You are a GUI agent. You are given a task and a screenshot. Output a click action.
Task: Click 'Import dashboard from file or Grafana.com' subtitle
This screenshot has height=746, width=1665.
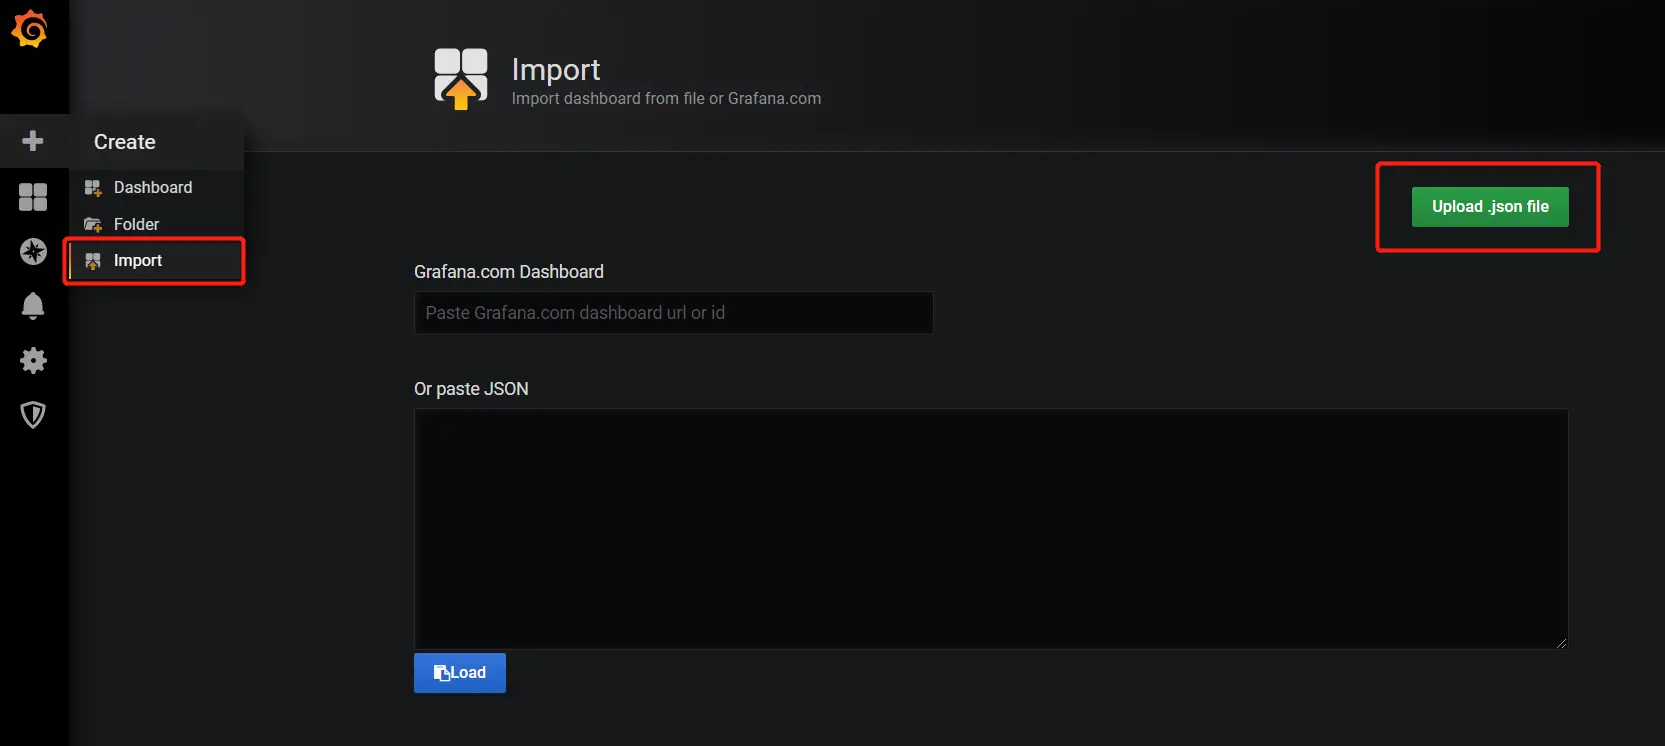666,98
